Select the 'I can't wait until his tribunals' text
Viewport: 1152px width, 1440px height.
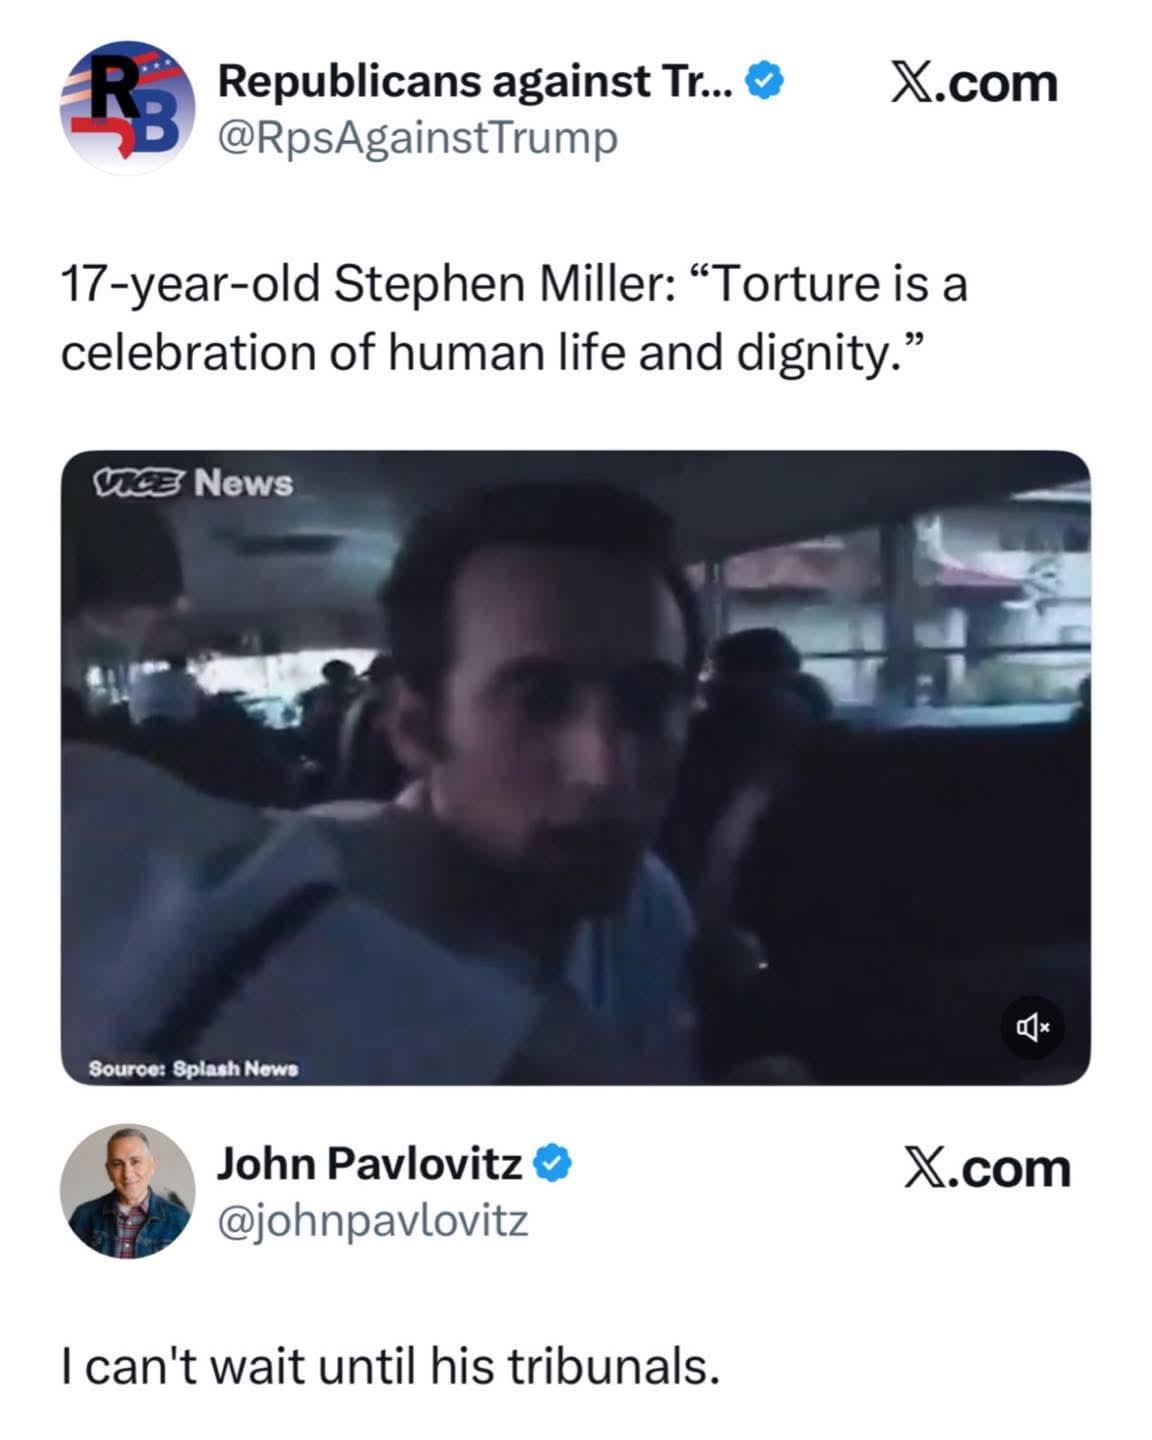tap(390, 1366)
